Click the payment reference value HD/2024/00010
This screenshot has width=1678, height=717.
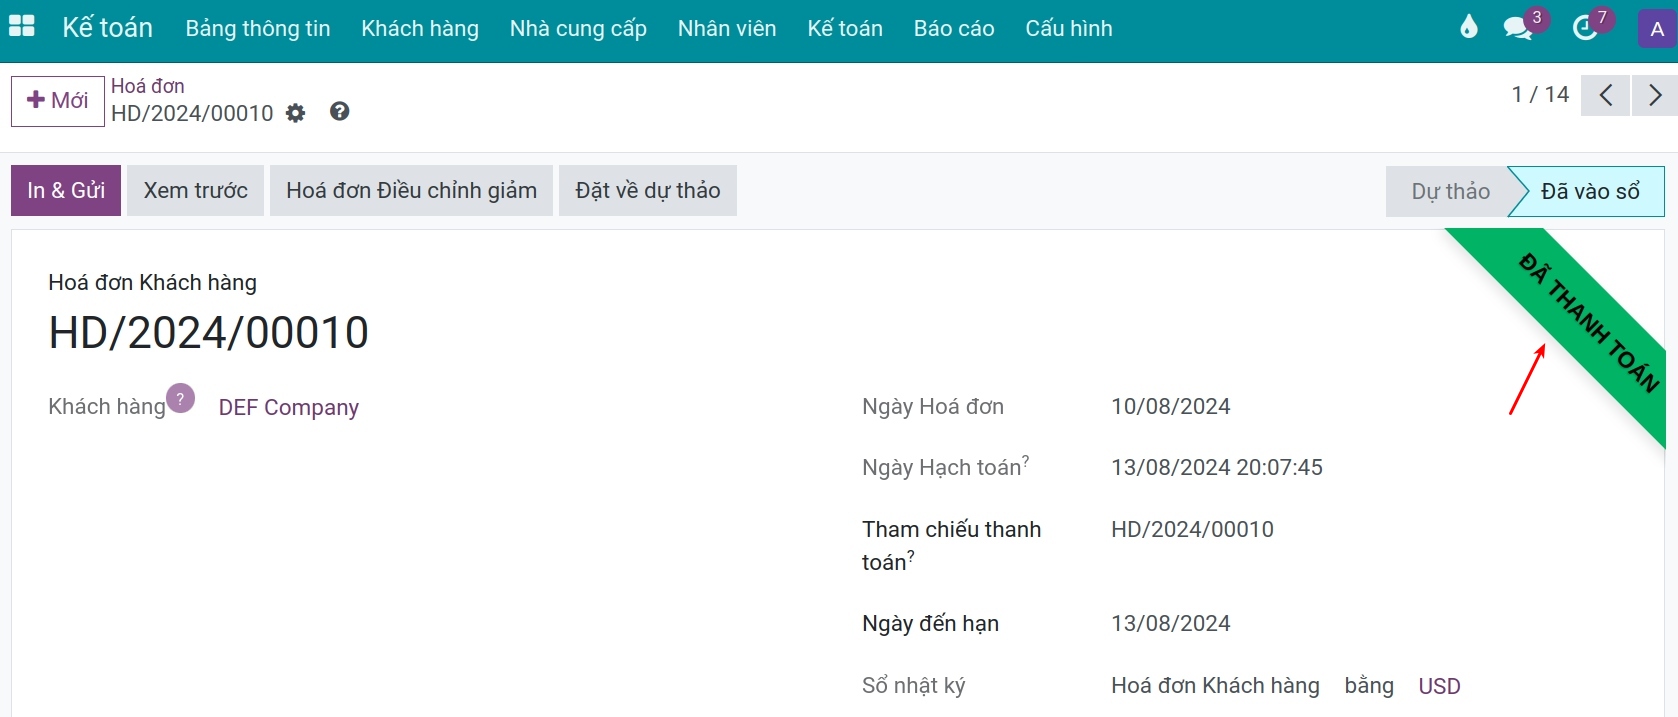pos(1192,529)
